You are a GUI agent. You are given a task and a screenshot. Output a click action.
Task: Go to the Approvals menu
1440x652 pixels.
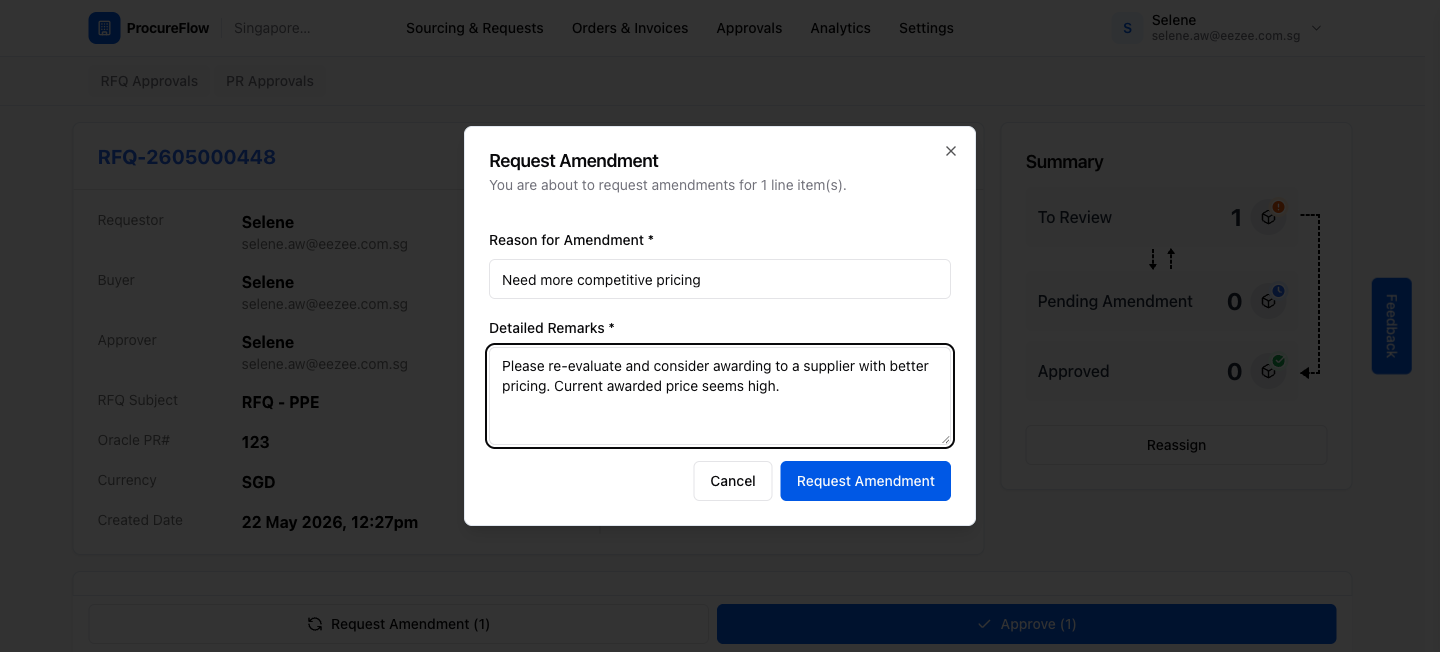(749, 28)
